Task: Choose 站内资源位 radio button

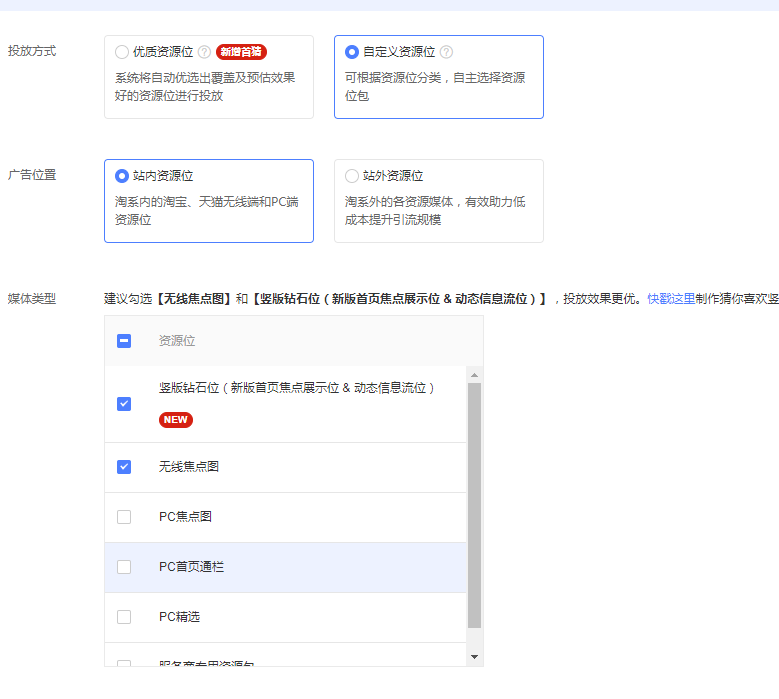Action: pos(122,176)
